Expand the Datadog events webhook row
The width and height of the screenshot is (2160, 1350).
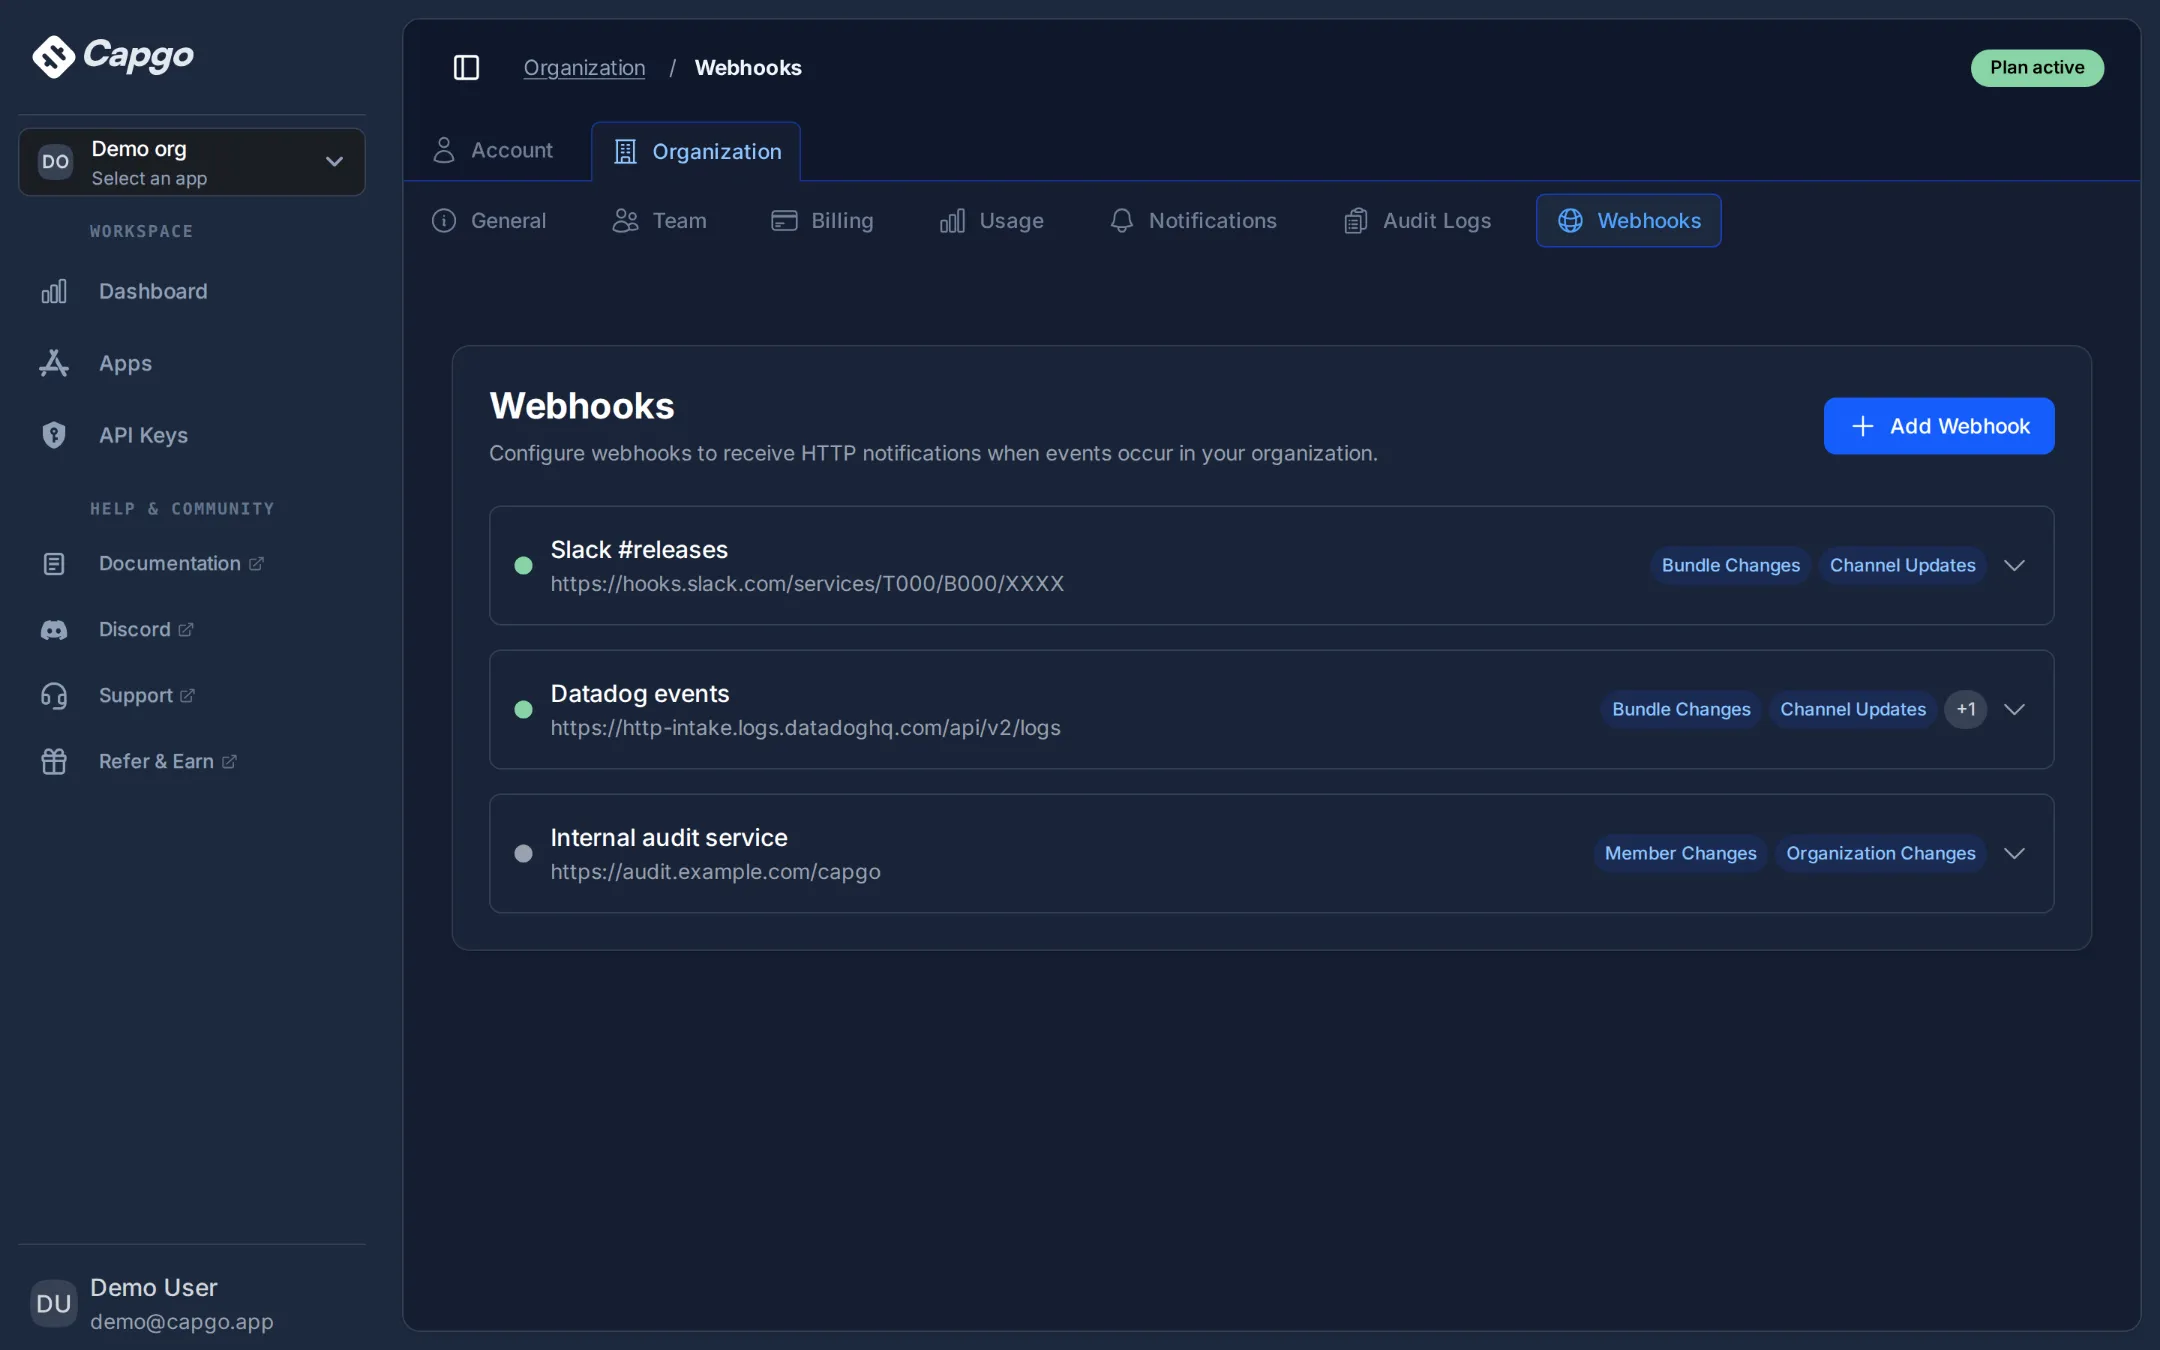[x=2015, y=710]
